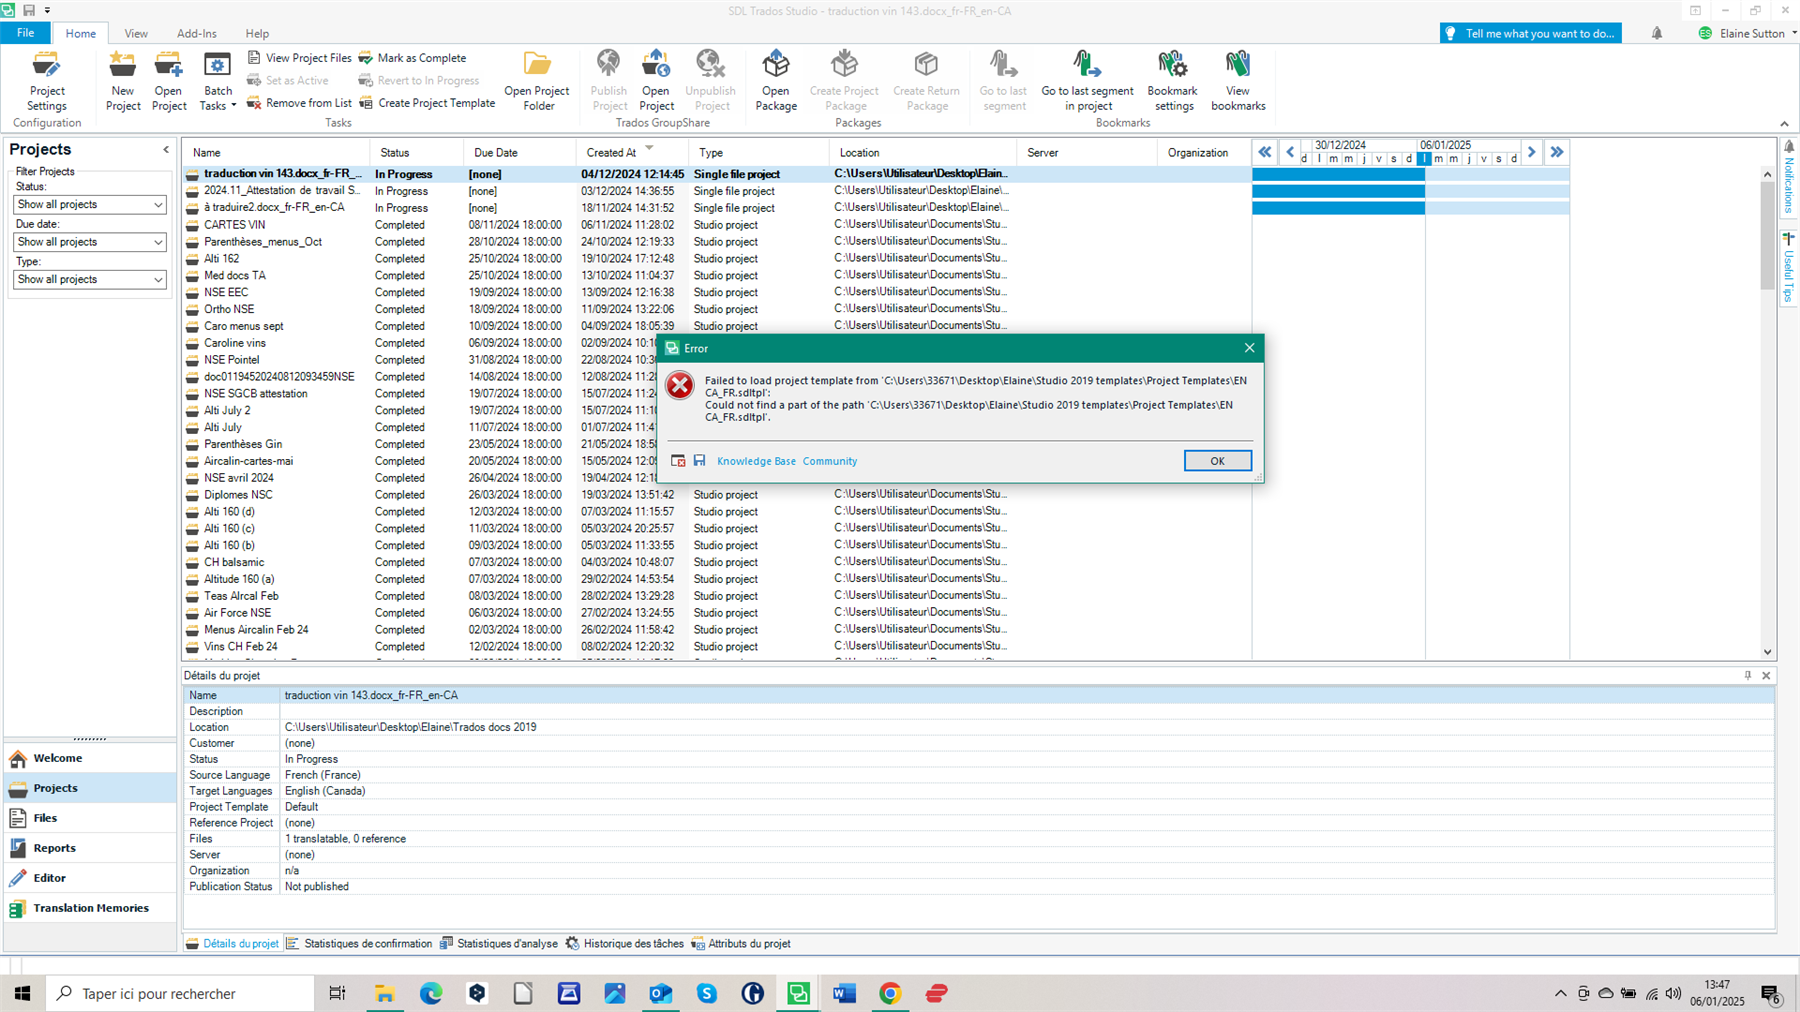Move timeline one step back
The height and width of the screenshot is (1012, 1800).
click(x=1290, y=152)
